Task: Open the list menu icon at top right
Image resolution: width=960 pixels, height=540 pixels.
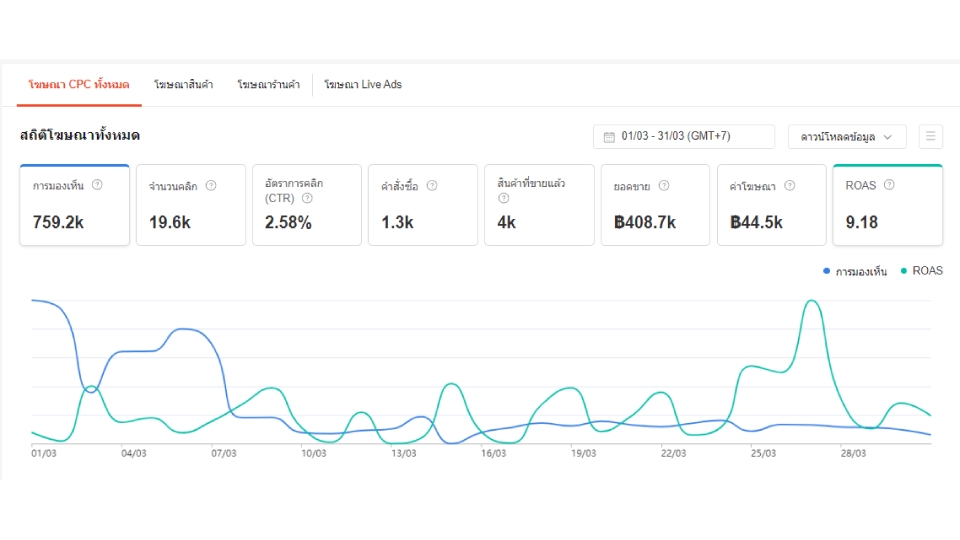Action: [931, 137]
